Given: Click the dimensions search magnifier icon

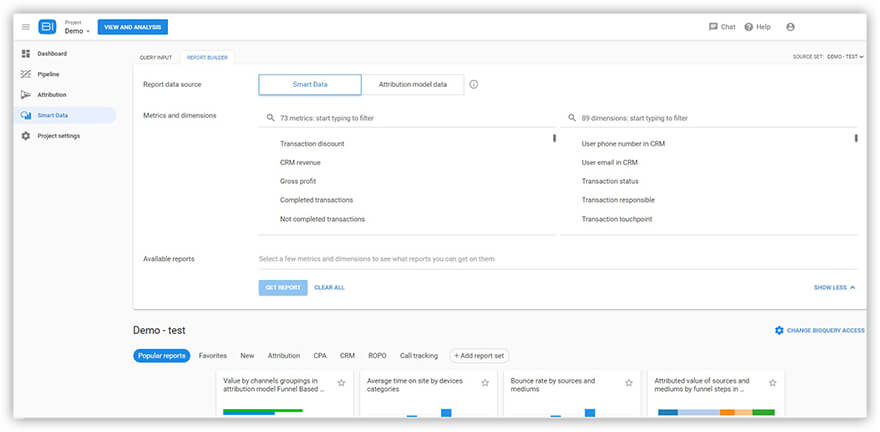Looking at the screenshot, I should [572, 118].
